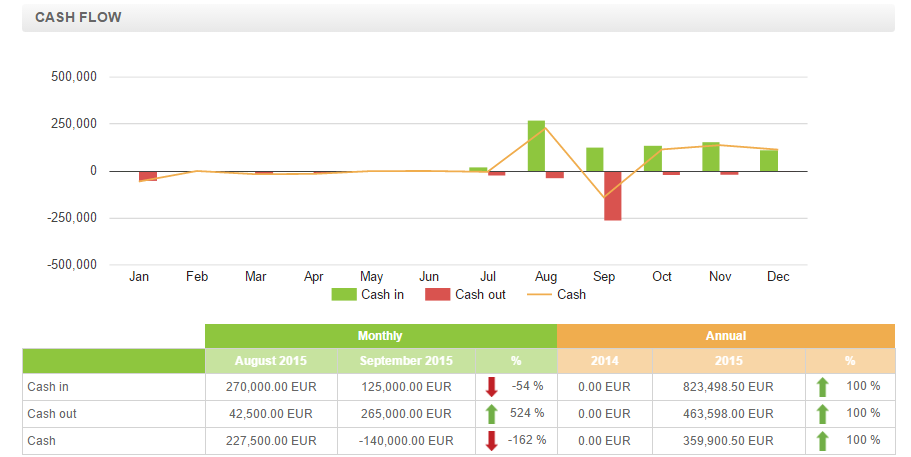Click the tall green August cash in bar
This screenshot has height=457, width=911.
click(537, 146)
